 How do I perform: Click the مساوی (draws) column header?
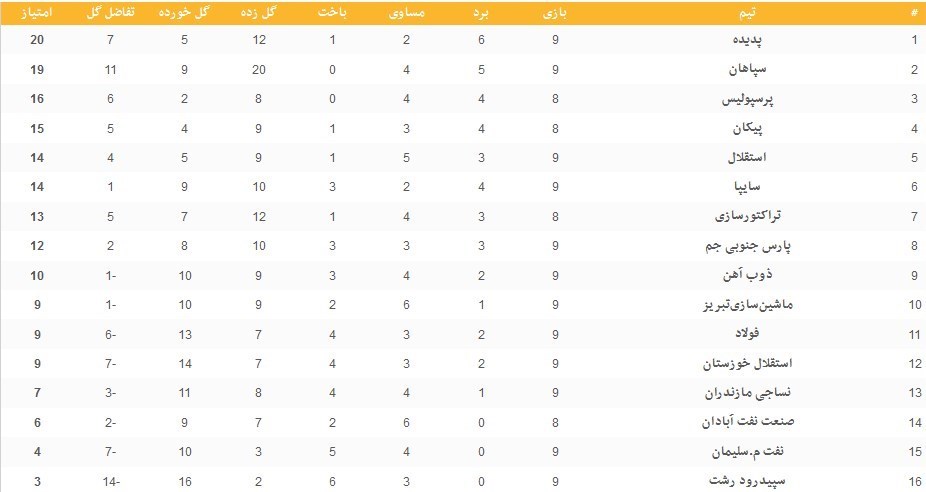tap(406, 12)
